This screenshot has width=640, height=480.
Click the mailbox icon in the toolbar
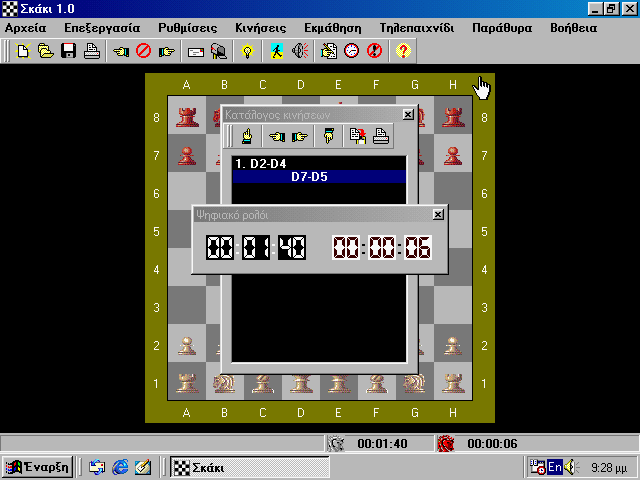[219, 51]
